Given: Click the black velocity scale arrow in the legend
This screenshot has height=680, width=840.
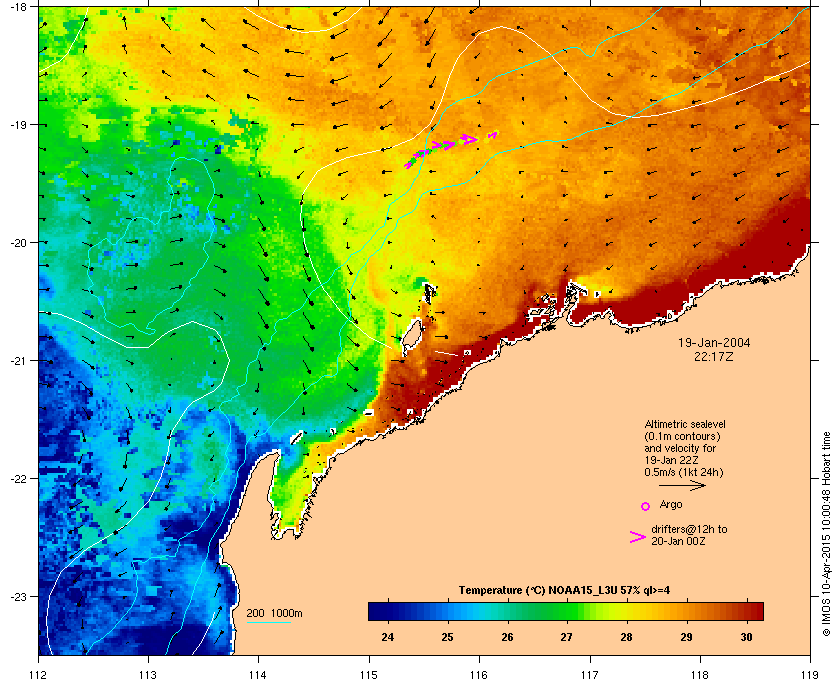Looking at the screenshot, I should 682,485.
